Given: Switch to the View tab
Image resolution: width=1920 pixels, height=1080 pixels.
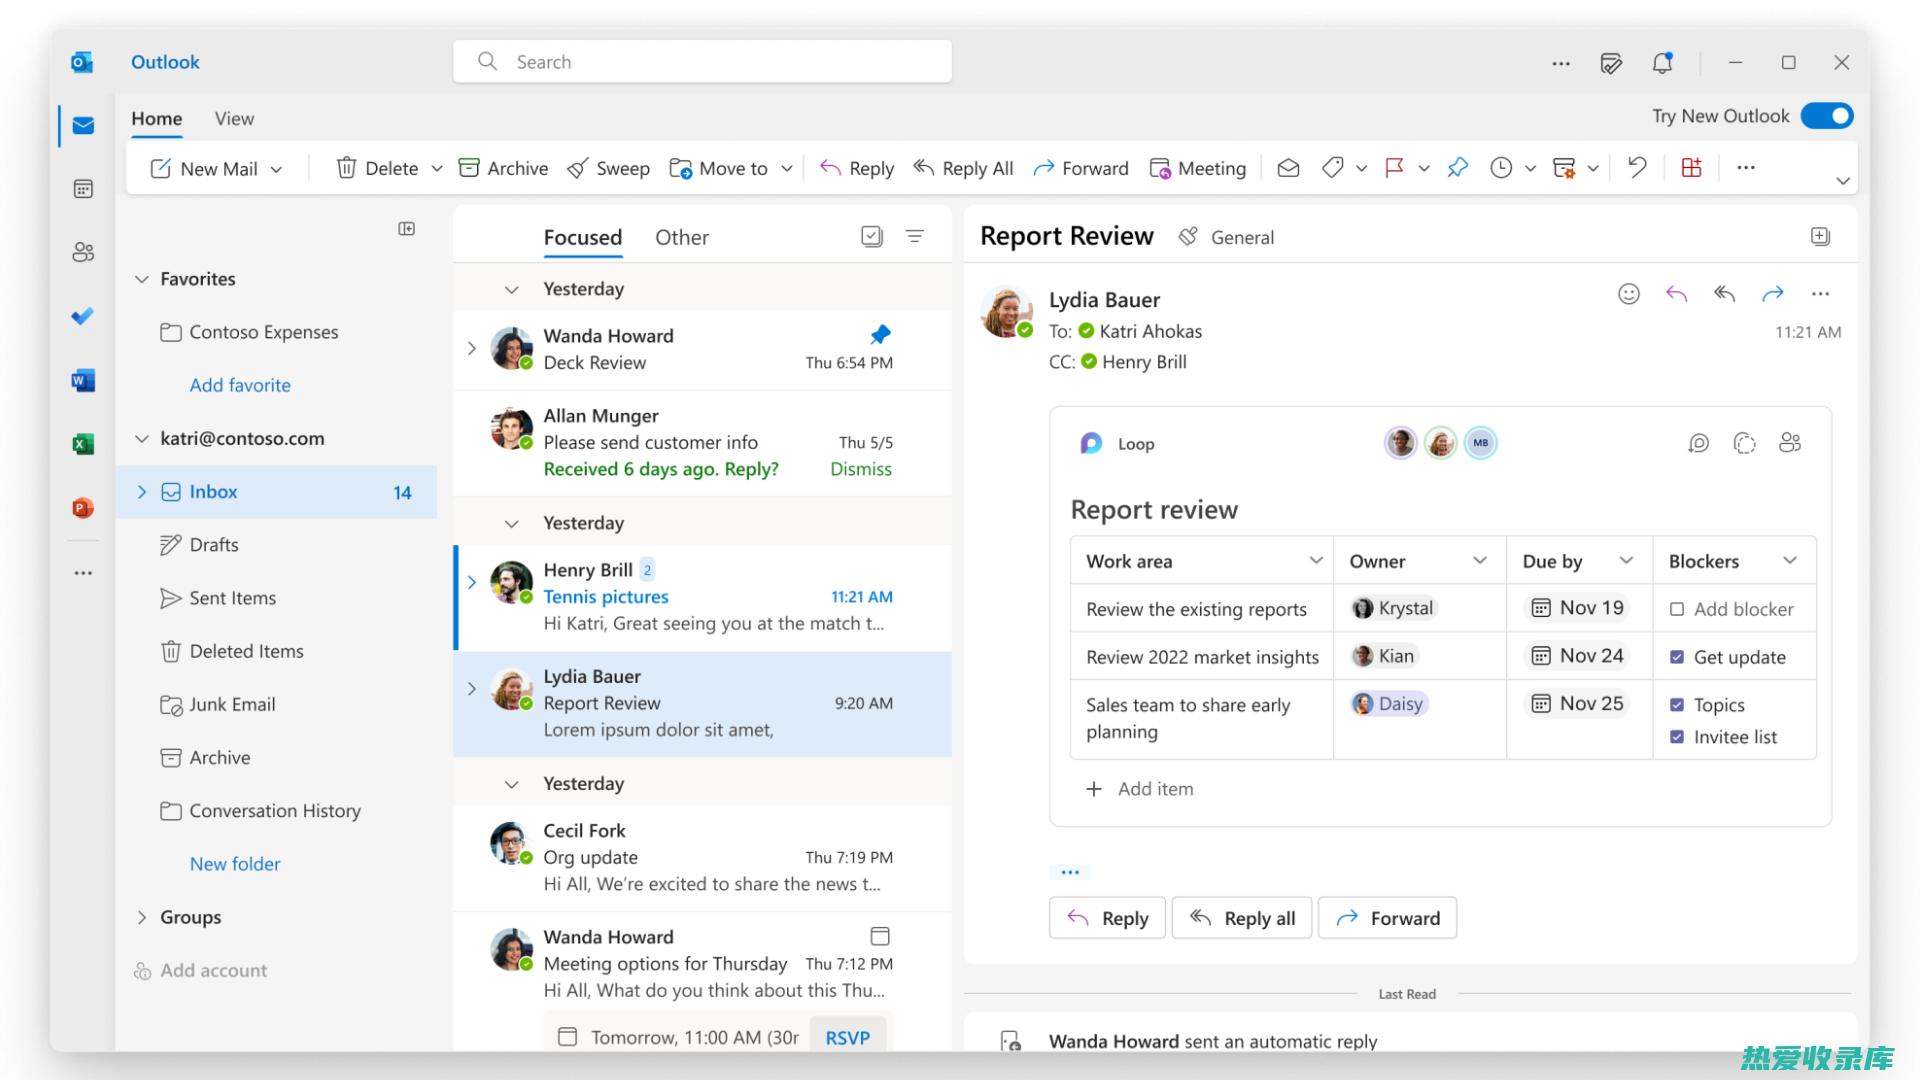Looking at the screenshot, I should click(x=234, y=119).
